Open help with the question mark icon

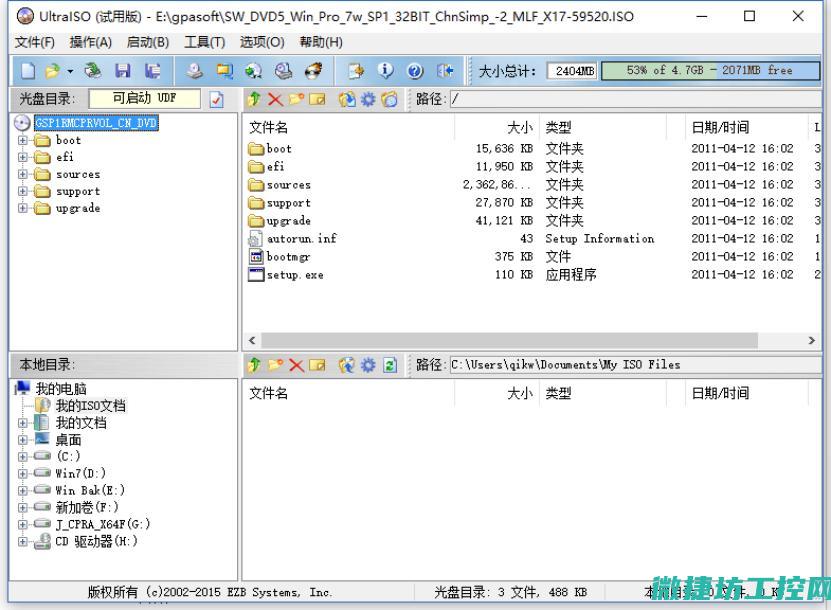tap(415, 70)
